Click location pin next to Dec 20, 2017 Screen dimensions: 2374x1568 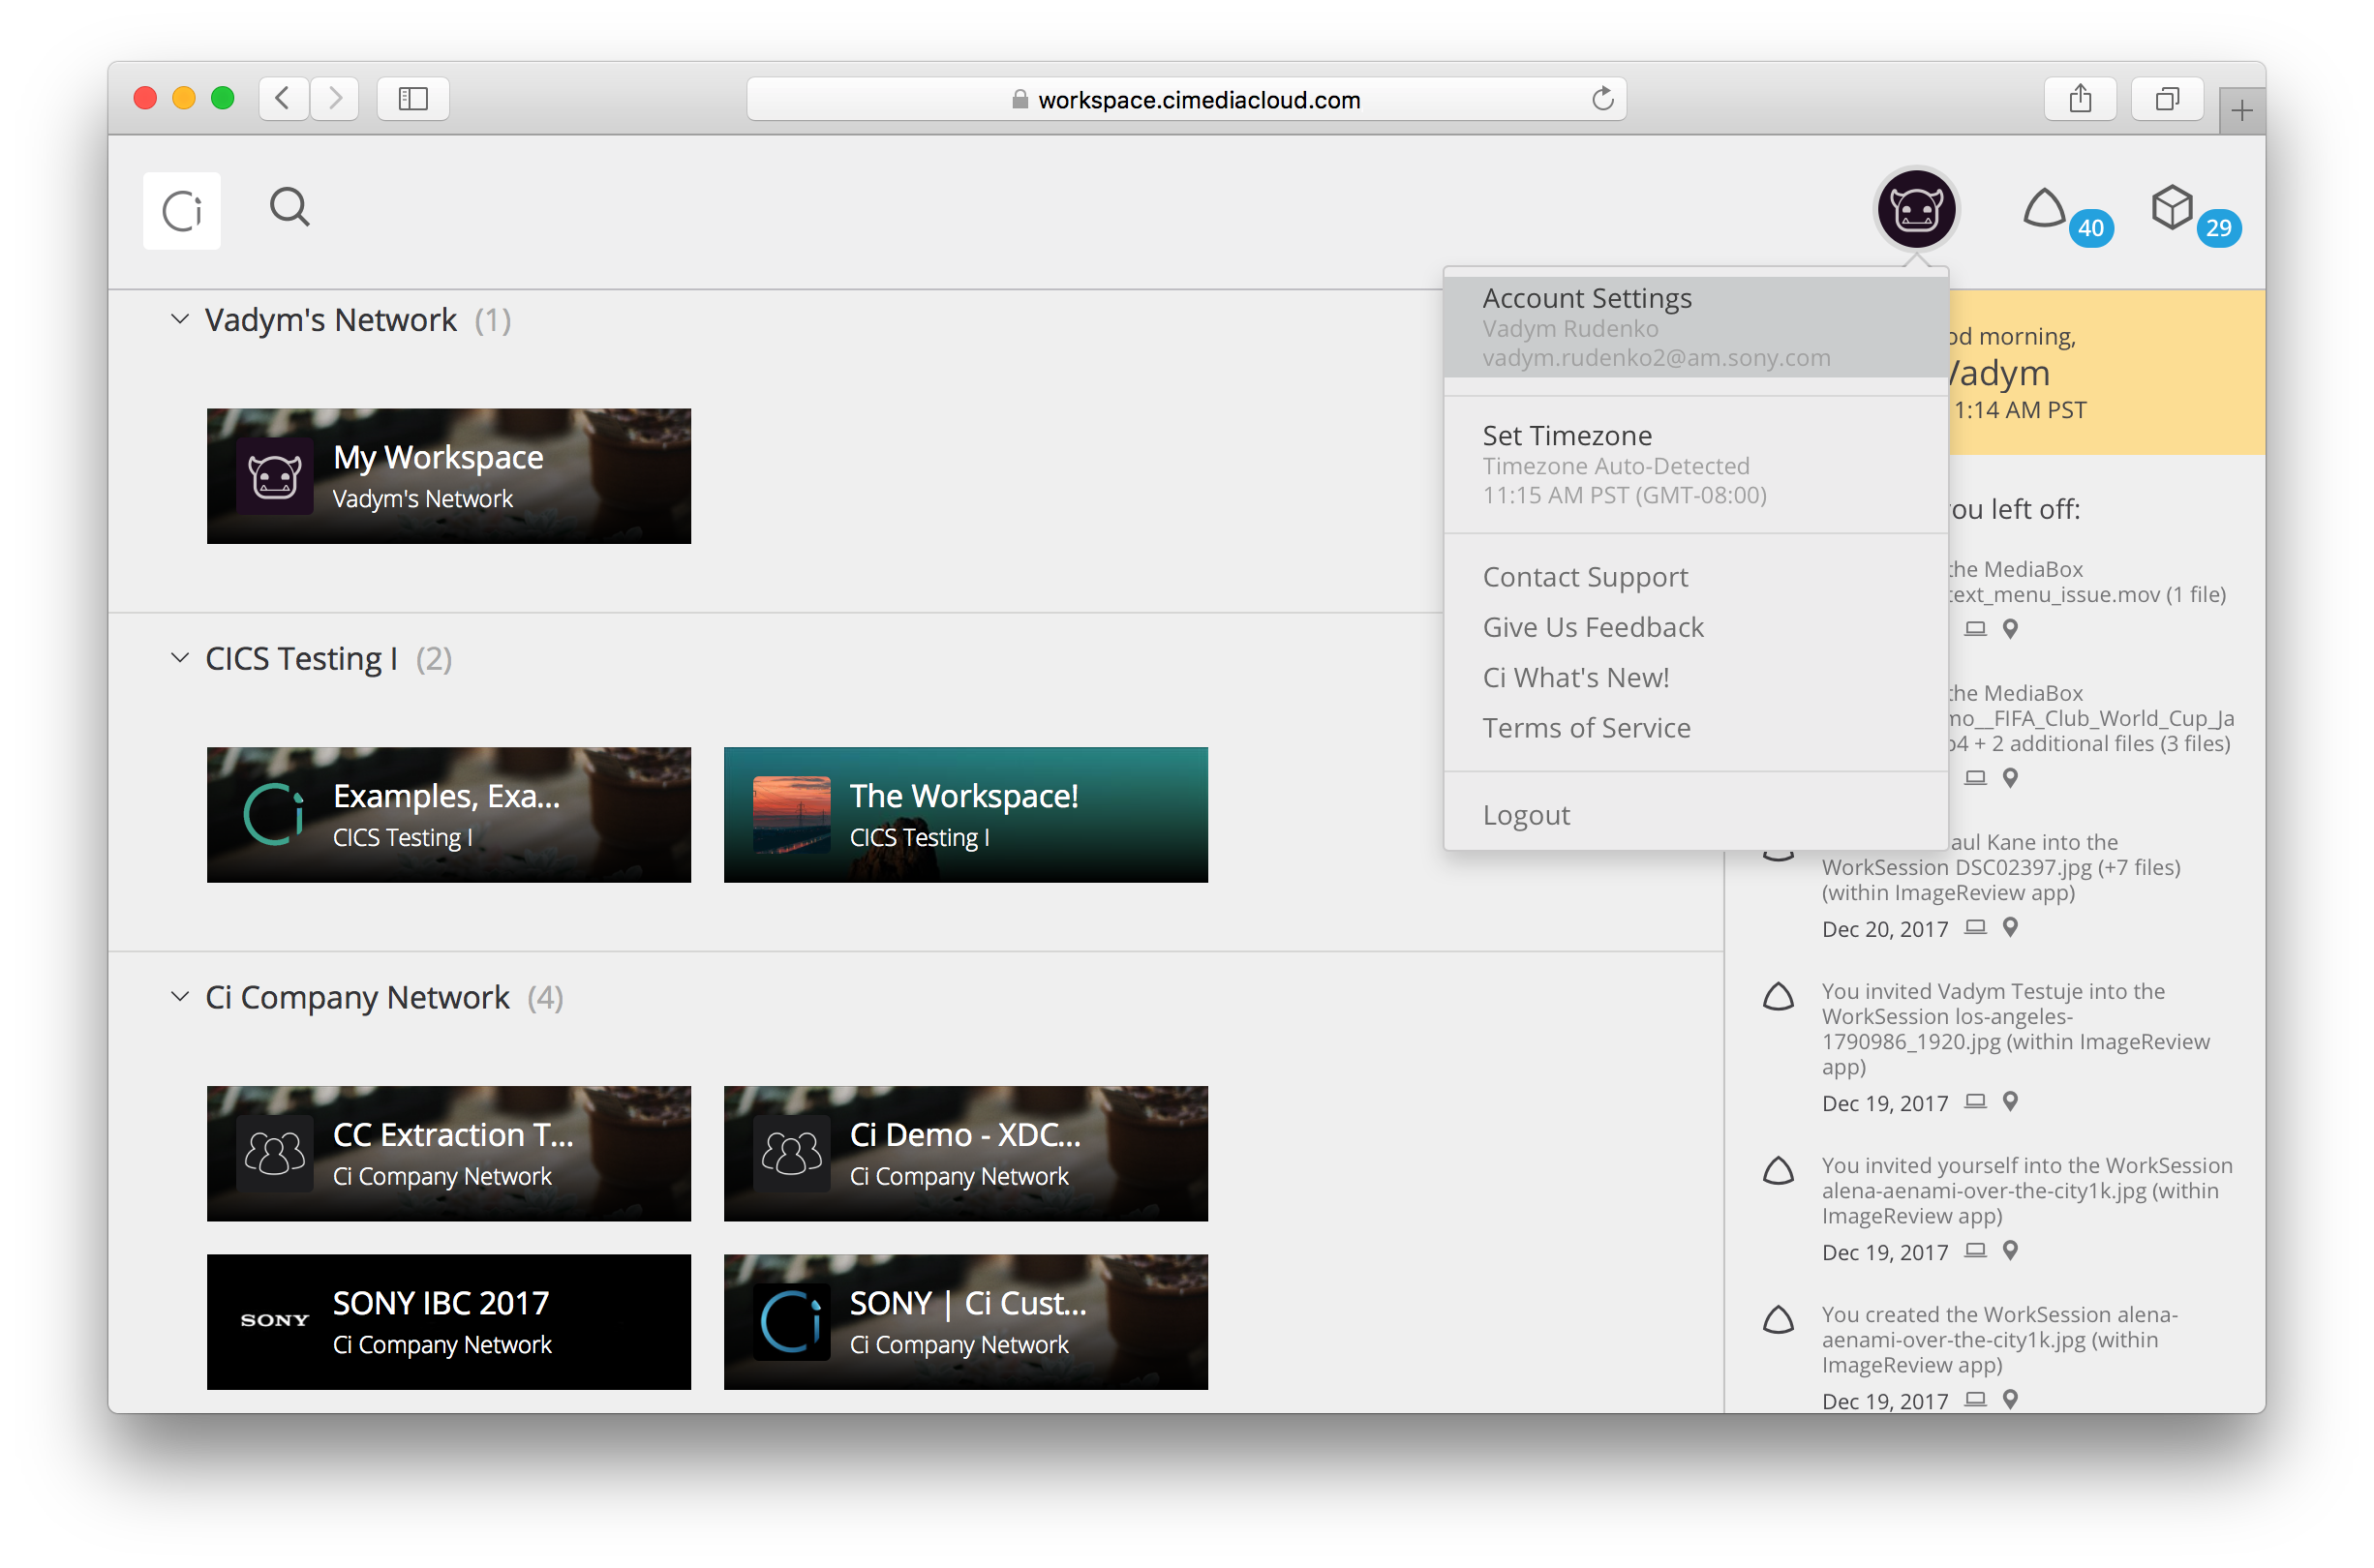pyautogui.click(x=2010, y=927)
